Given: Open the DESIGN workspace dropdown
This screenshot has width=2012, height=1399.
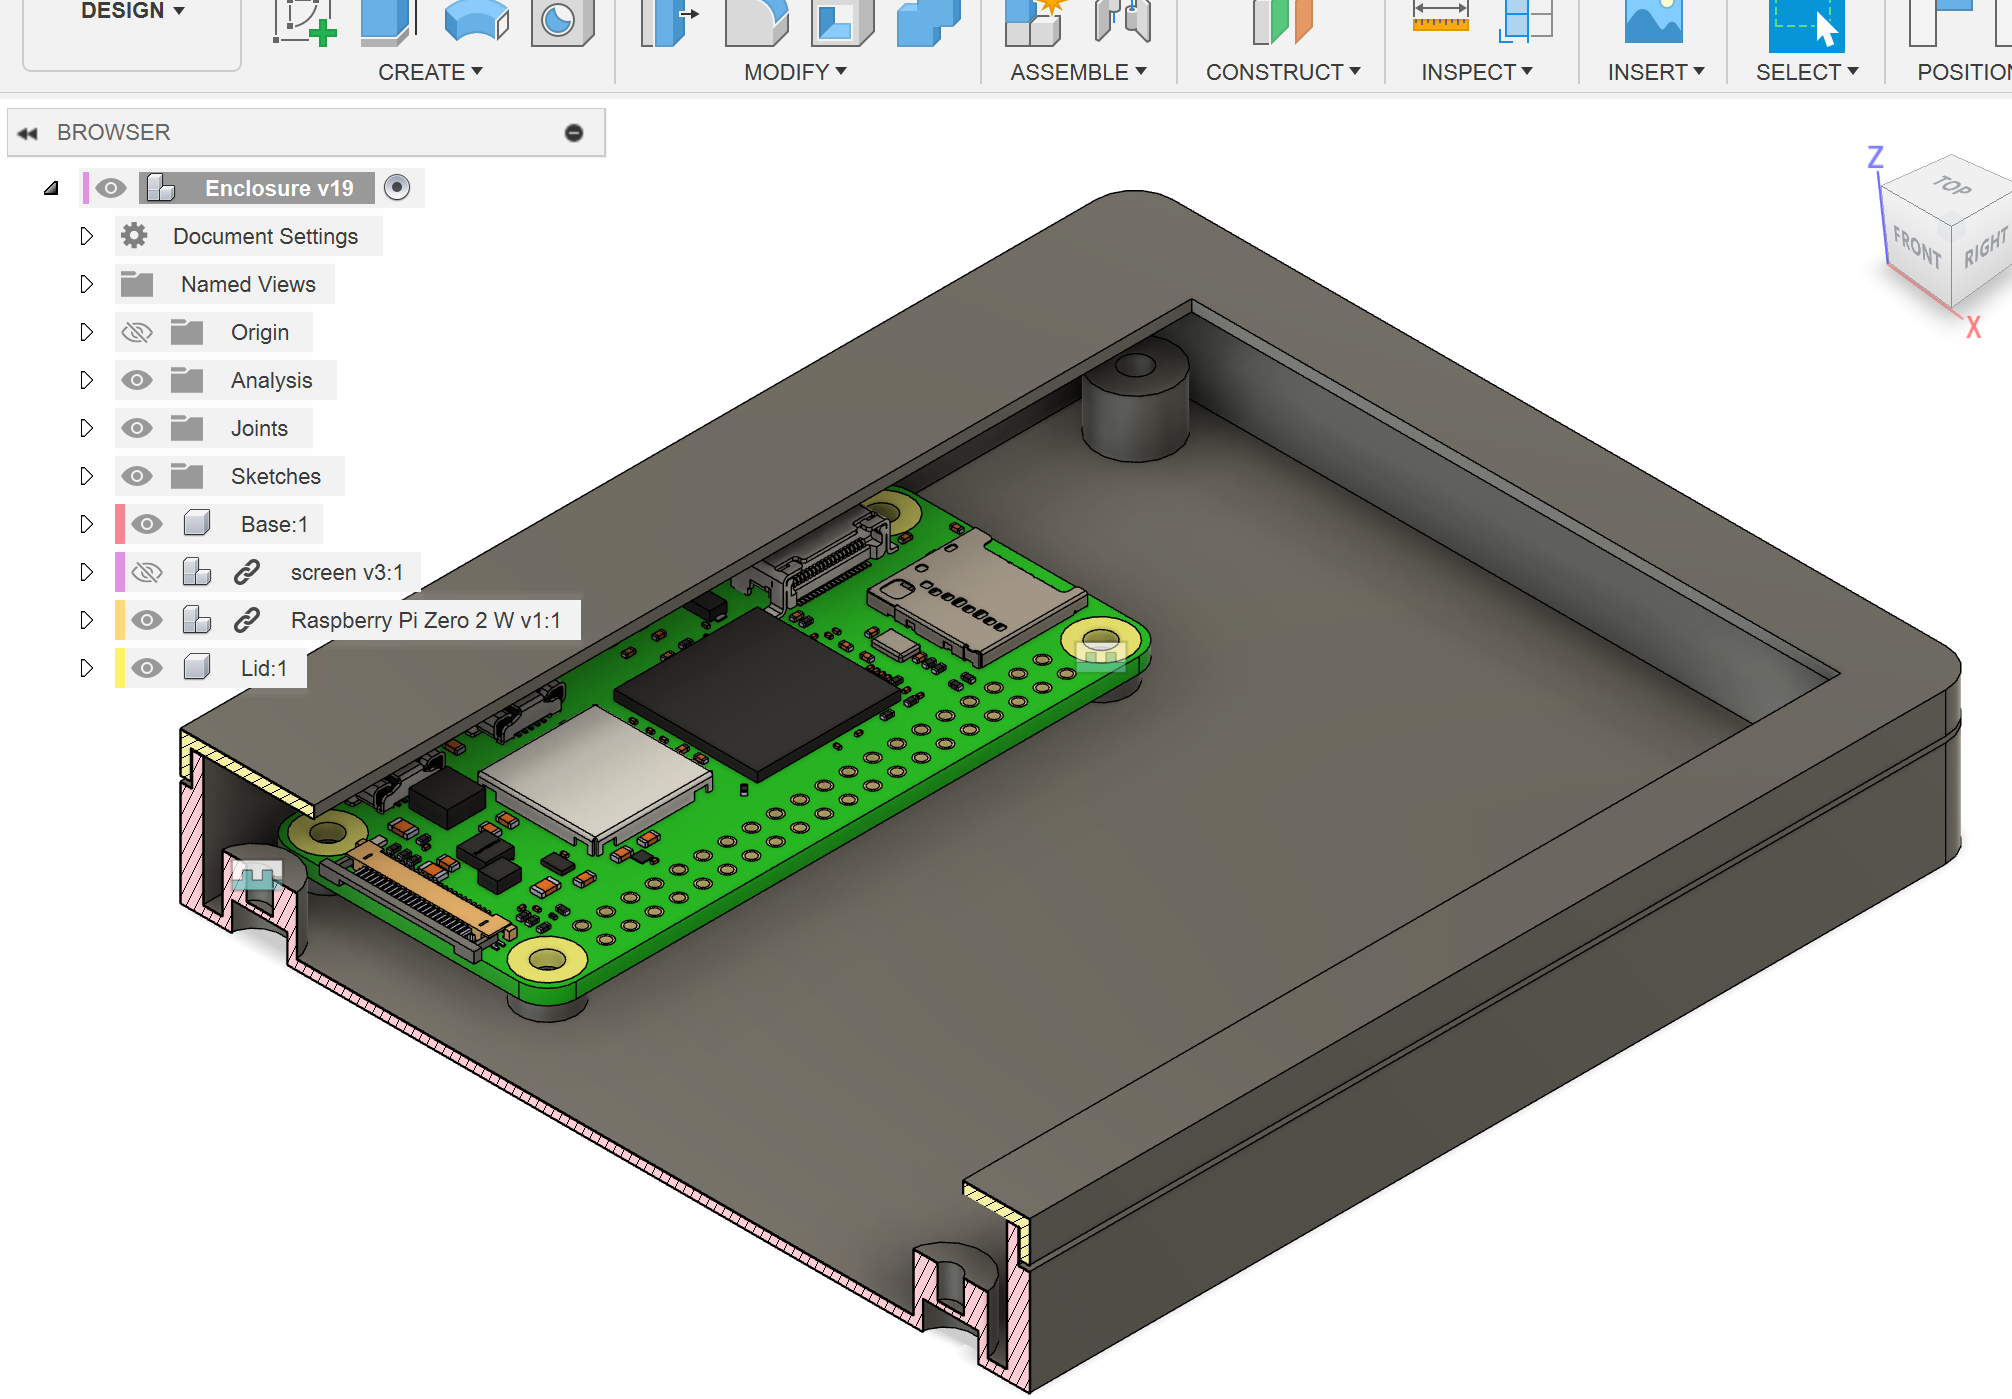Looking at the screenshot, I should click(132, 12).
